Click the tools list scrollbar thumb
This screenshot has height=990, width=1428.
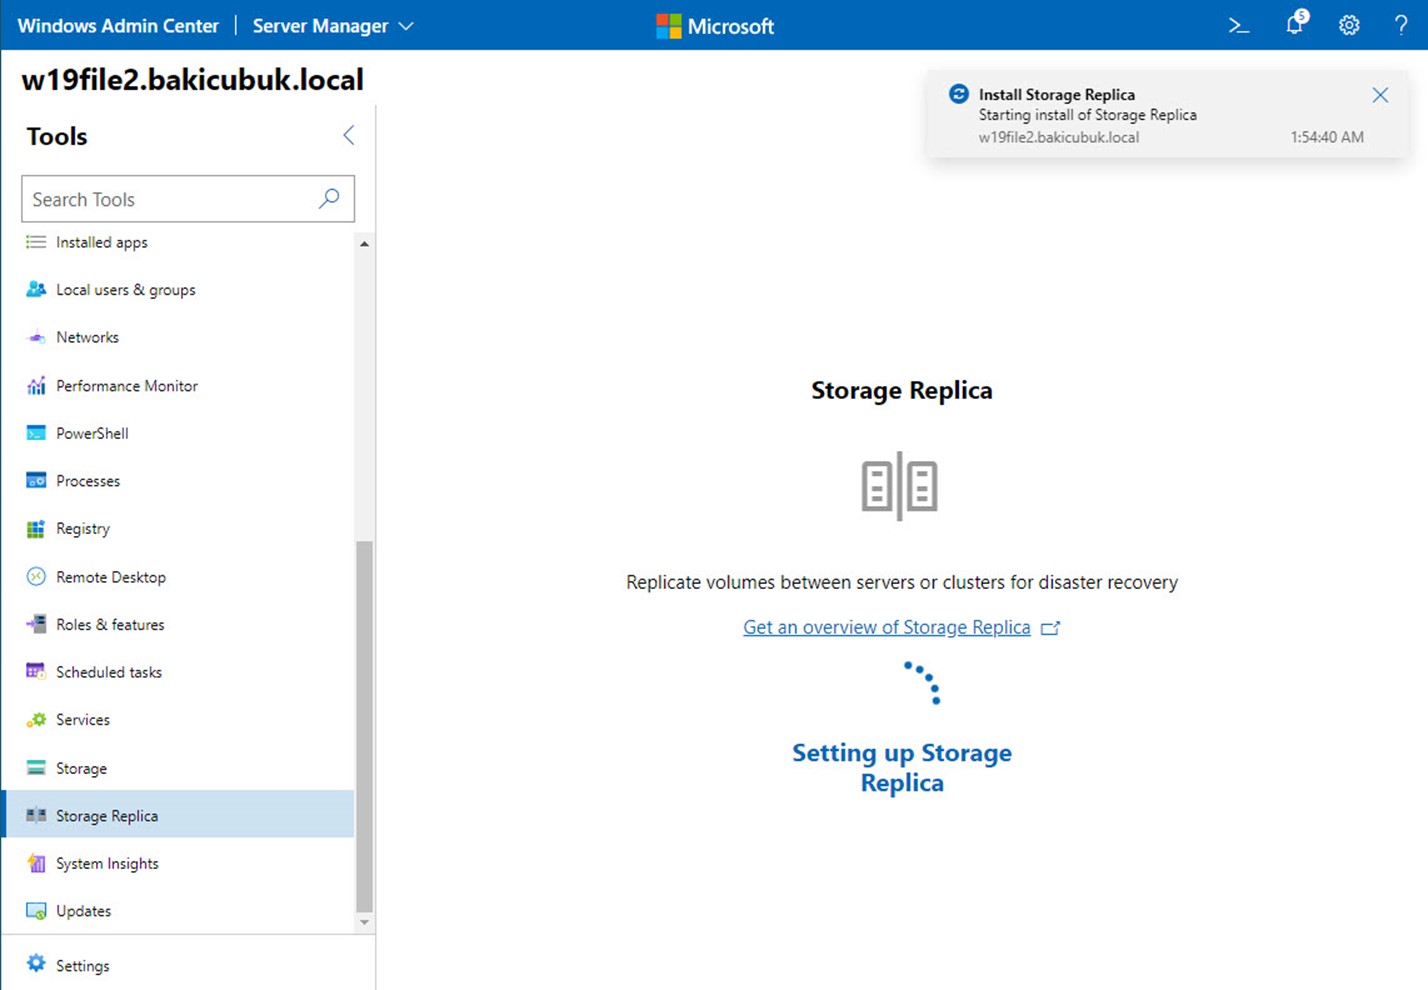364,726
